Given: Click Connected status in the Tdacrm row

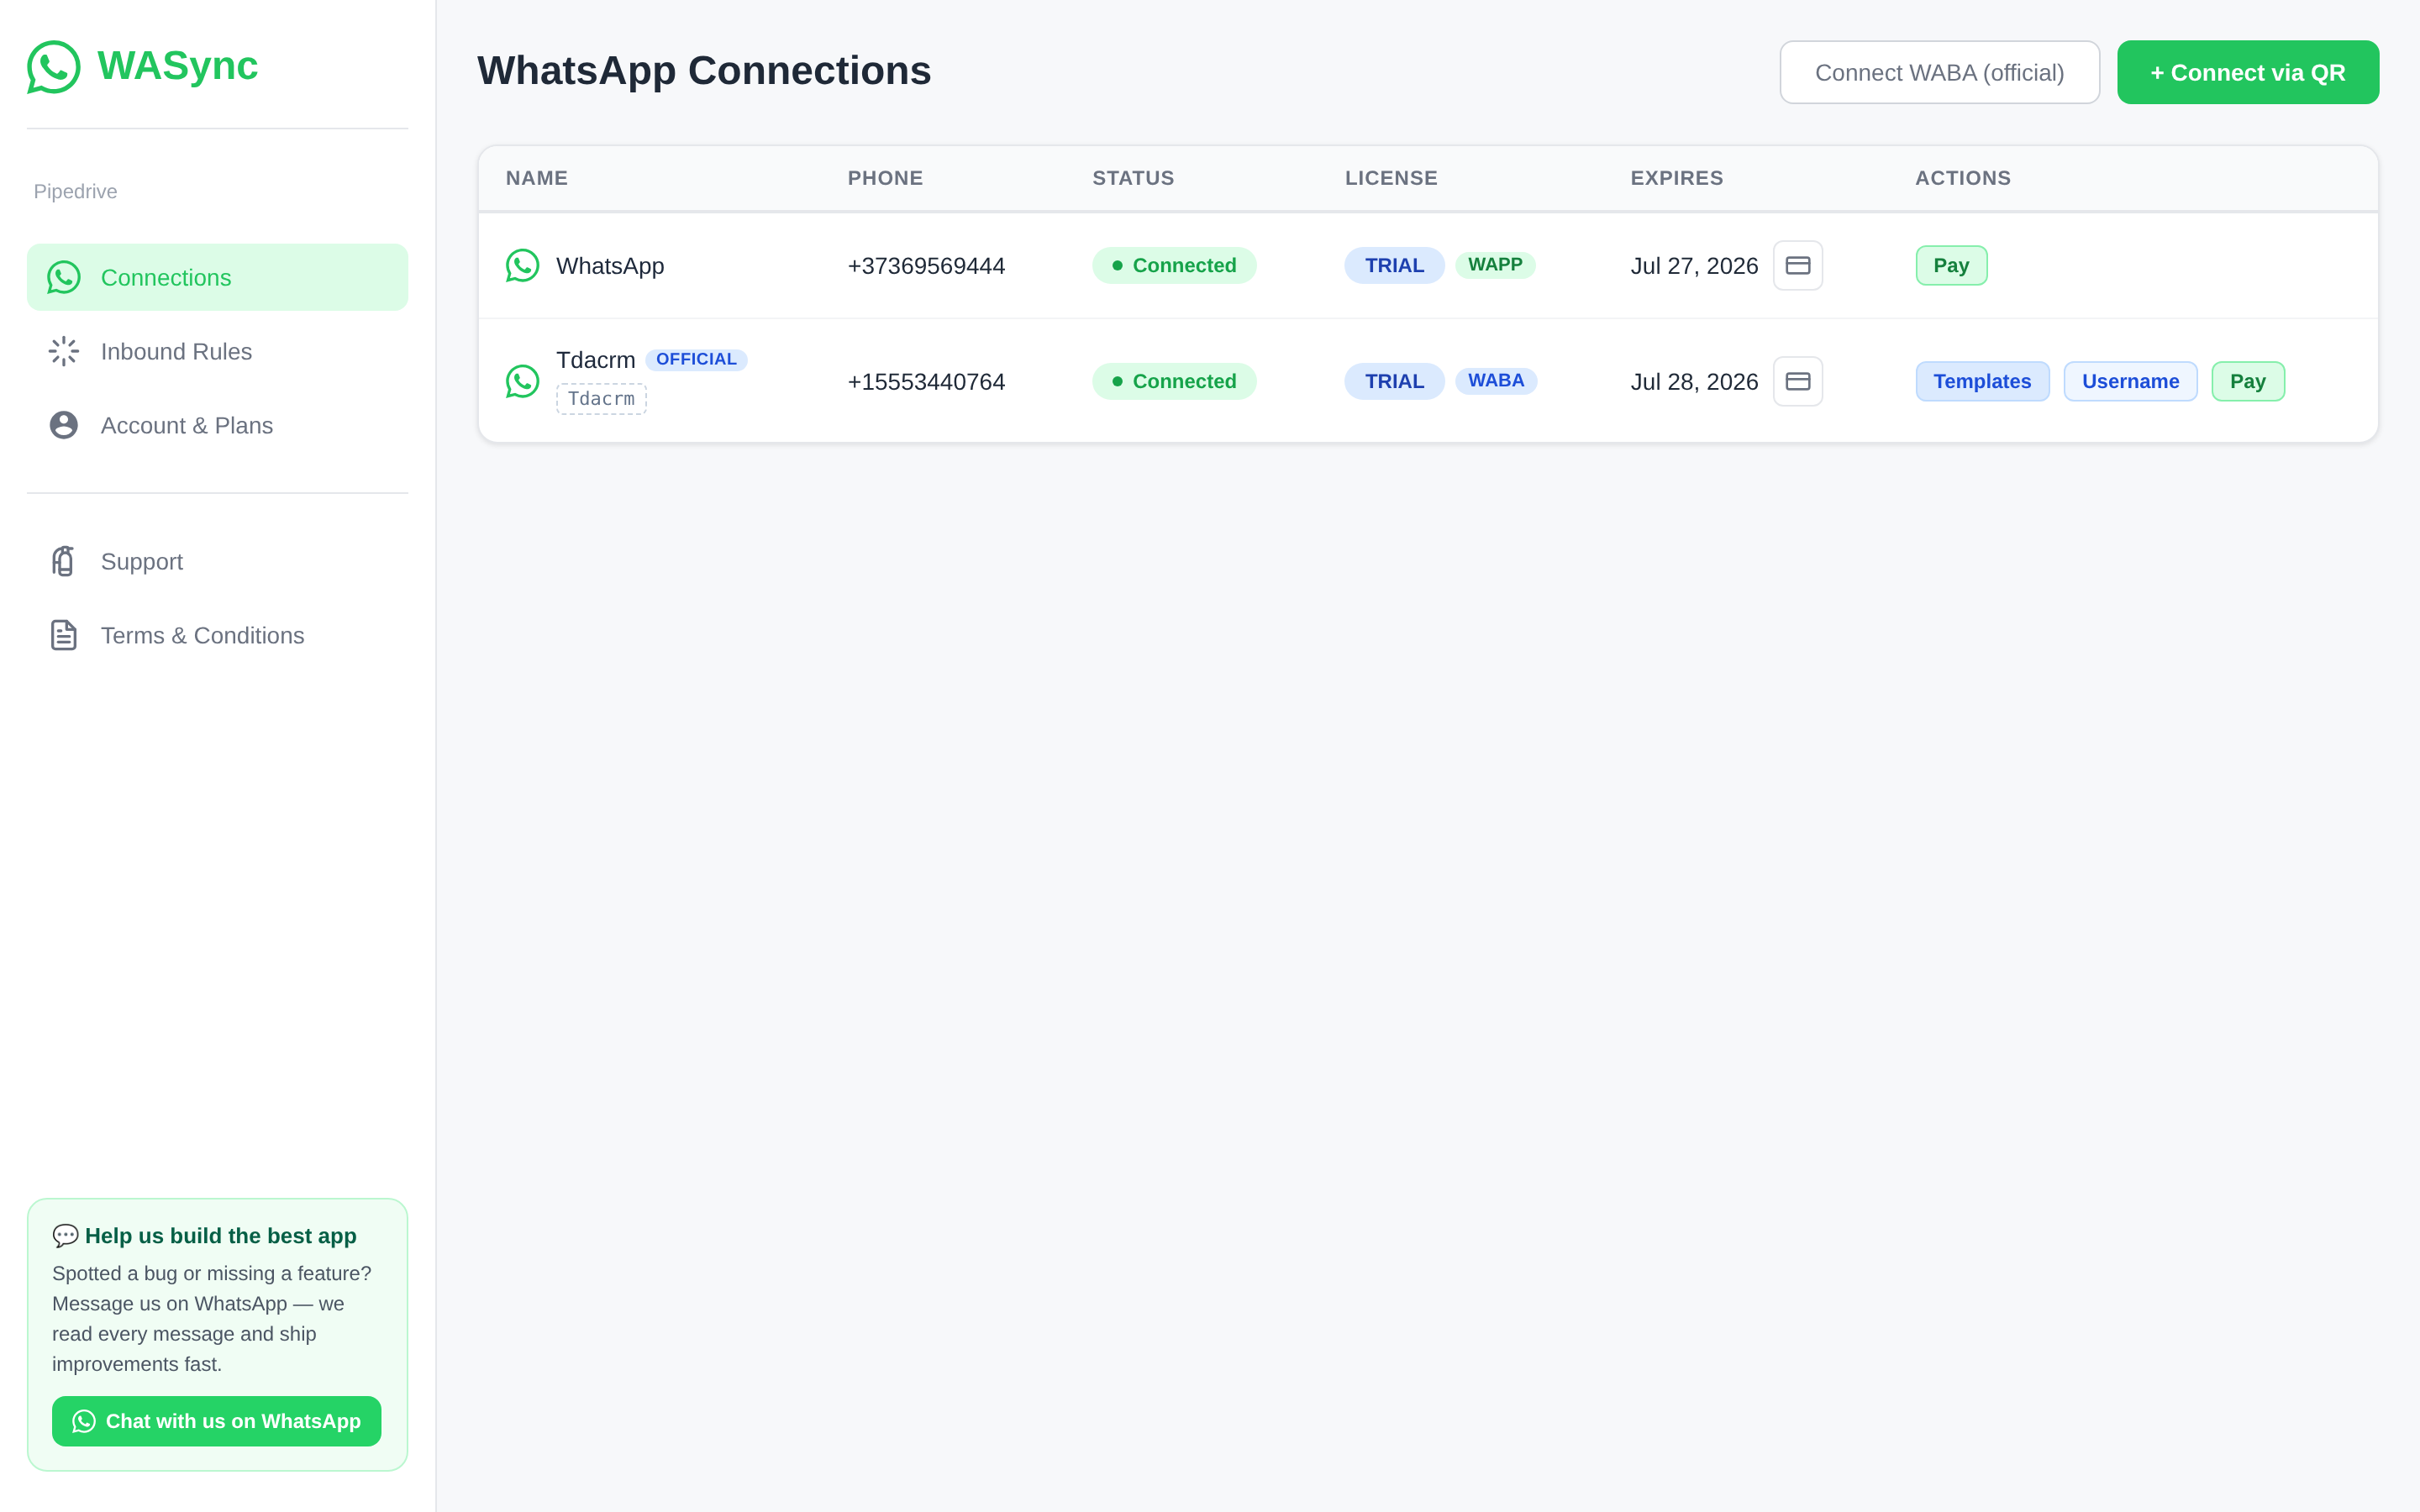Looking at the screenshot, I should point(1174,381).
